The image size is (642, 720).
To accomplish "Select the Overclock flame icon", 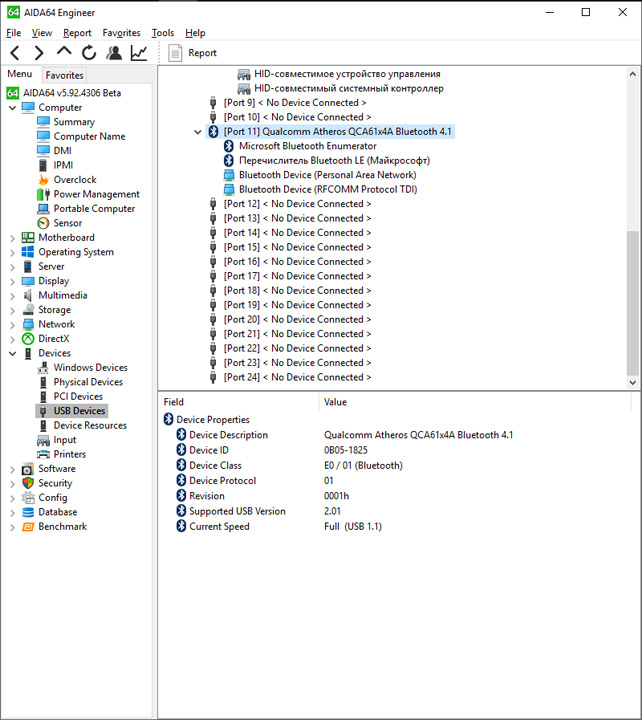I will coord(43,180).
